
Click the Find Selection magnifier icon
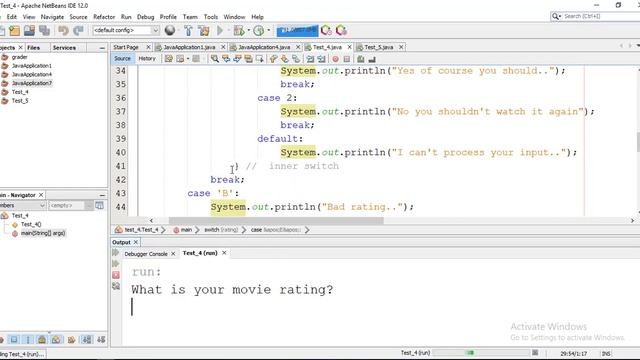pyautogui.click(x=214, y=59)
